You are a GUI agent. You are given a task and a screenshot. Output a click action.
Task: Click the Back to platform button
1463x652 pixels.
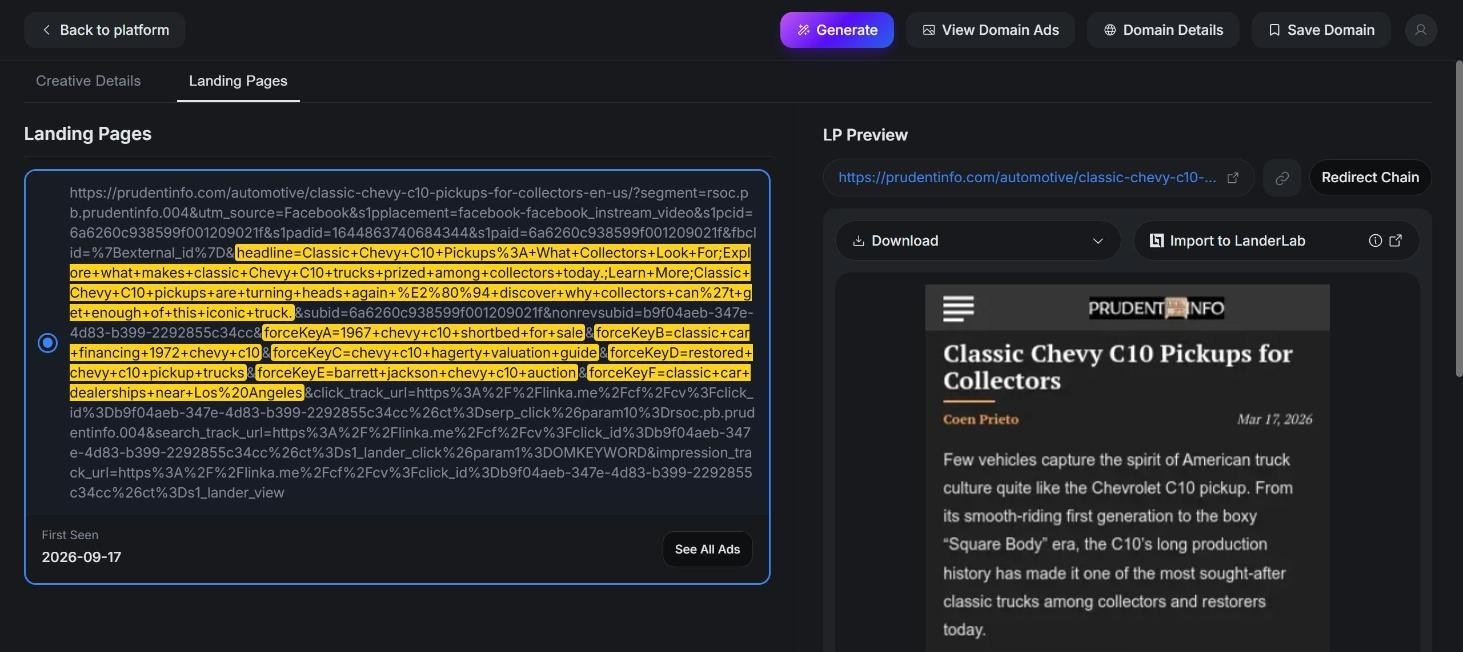[104, 30]
